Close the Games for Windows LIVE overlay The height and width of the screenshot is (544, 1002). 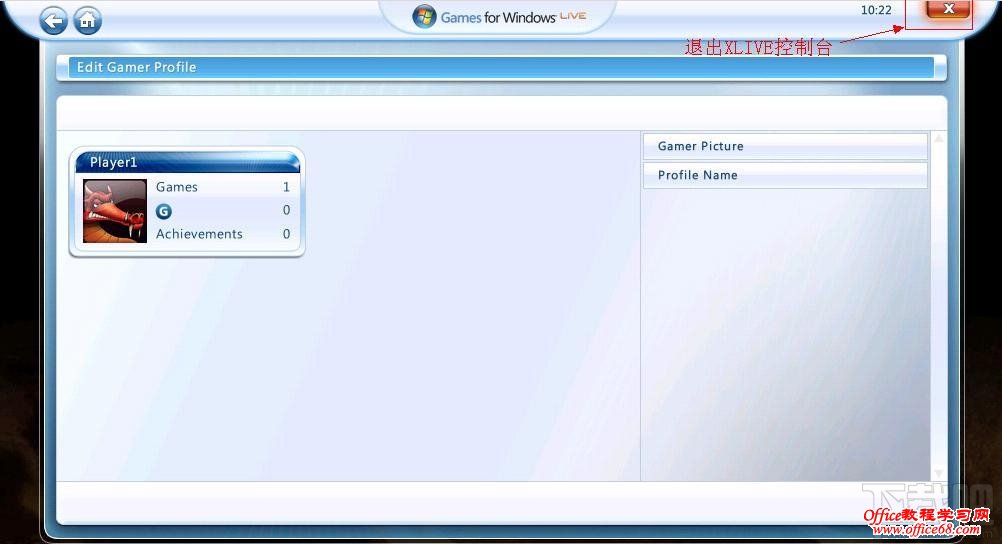(948, 10)
